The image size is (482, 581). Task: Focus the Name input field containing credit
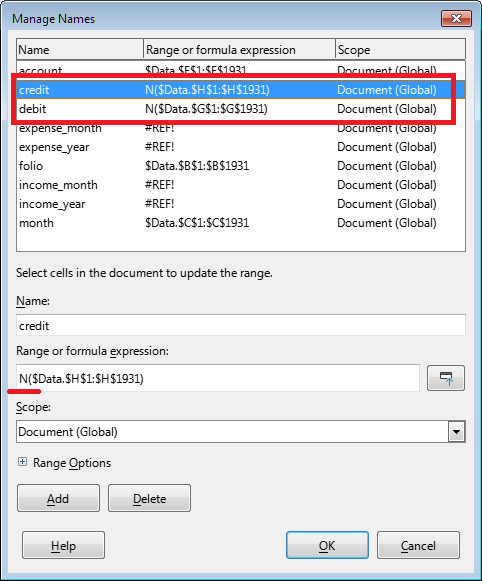point(241,325)
